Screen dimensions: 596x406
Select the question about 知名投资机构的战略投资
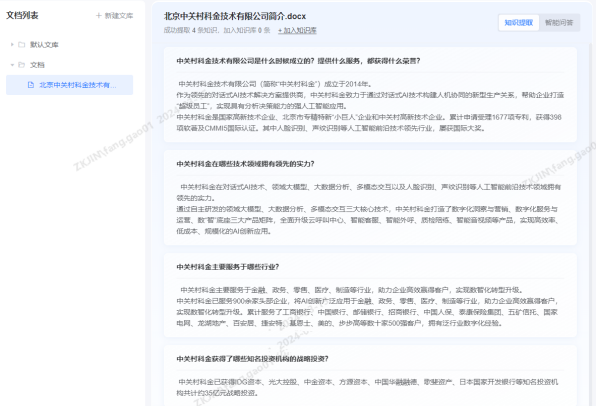pos(252,359)
